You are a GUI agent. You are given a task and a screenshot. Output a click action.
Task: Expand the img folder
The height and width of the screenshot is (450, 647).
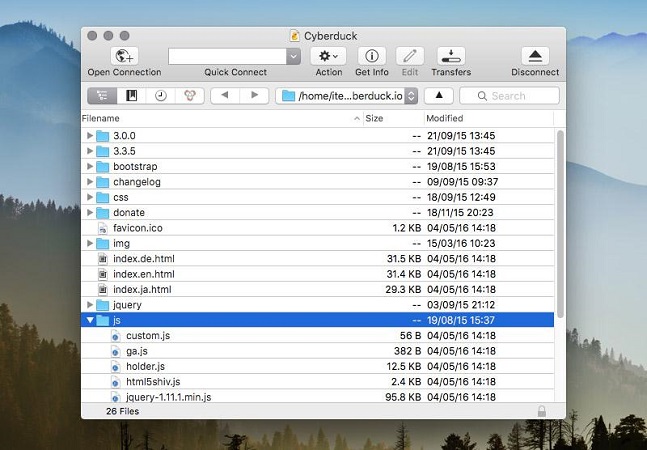[x=90, y=243]
